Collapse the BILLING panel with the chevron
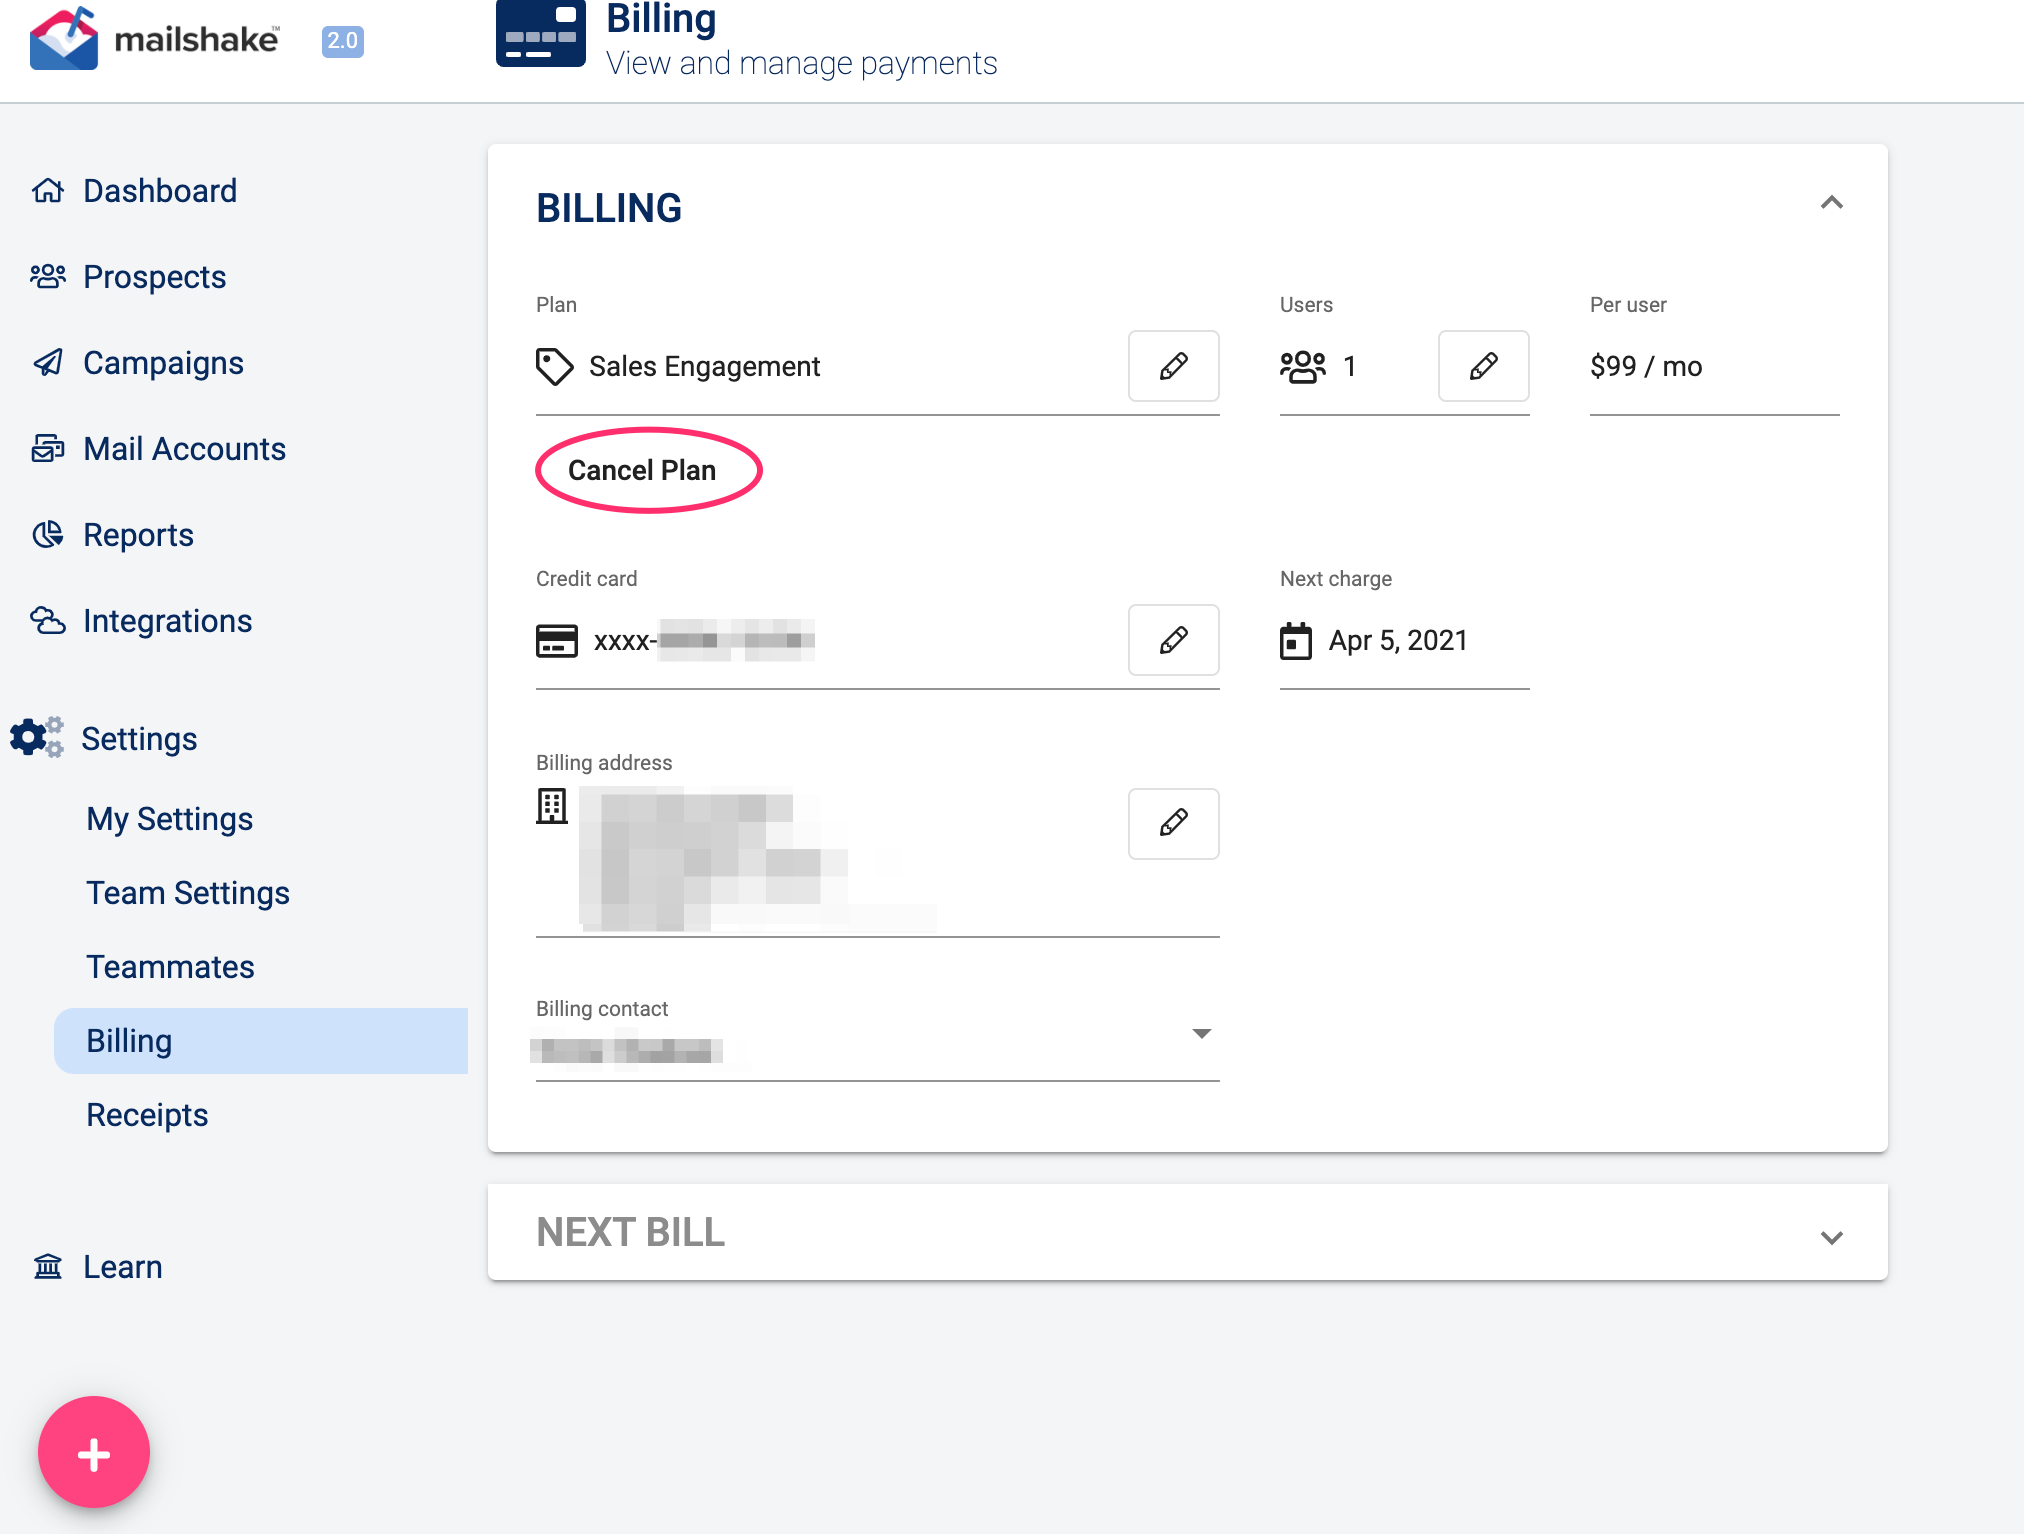 click(1832, 203)
